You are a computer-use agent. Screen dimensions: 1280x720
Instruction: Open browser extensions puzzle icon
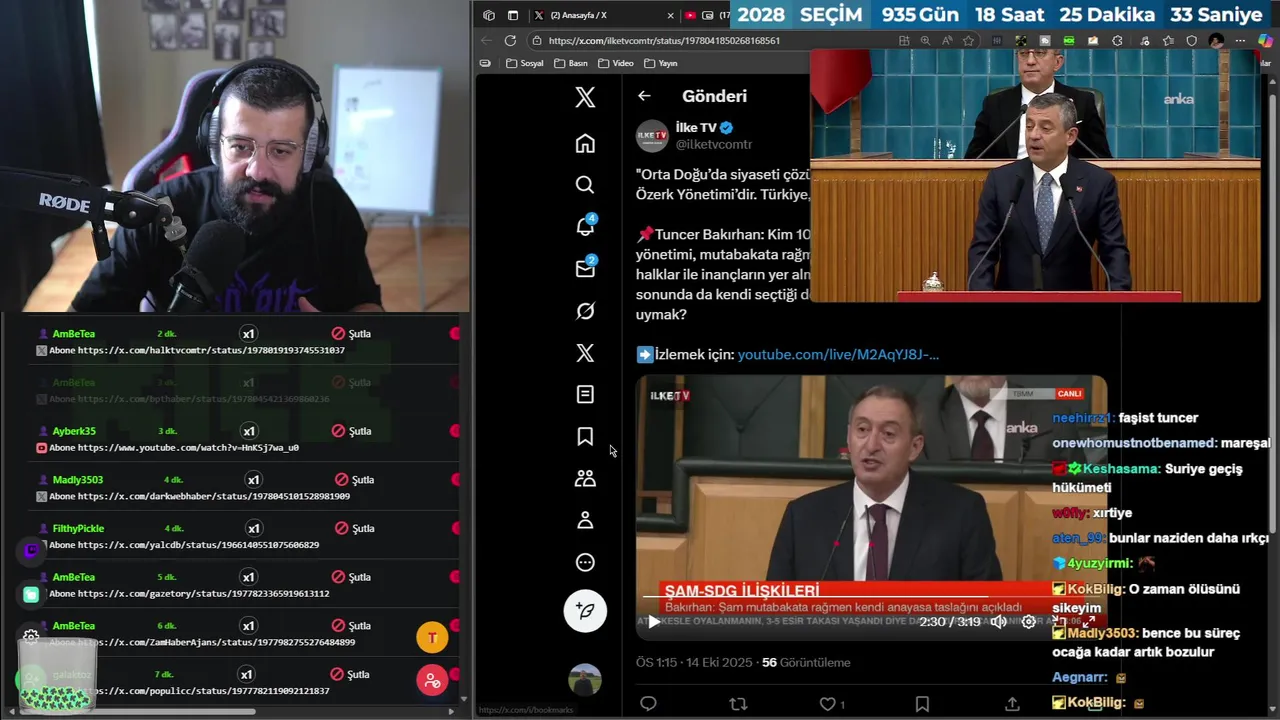tap(1117, 41)
